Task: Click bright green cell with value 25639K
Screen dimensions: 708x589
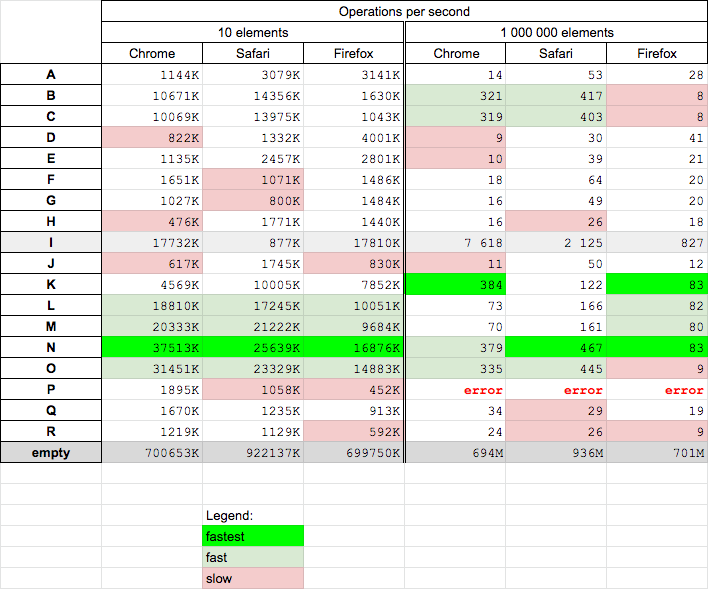Action: [253, 347]
